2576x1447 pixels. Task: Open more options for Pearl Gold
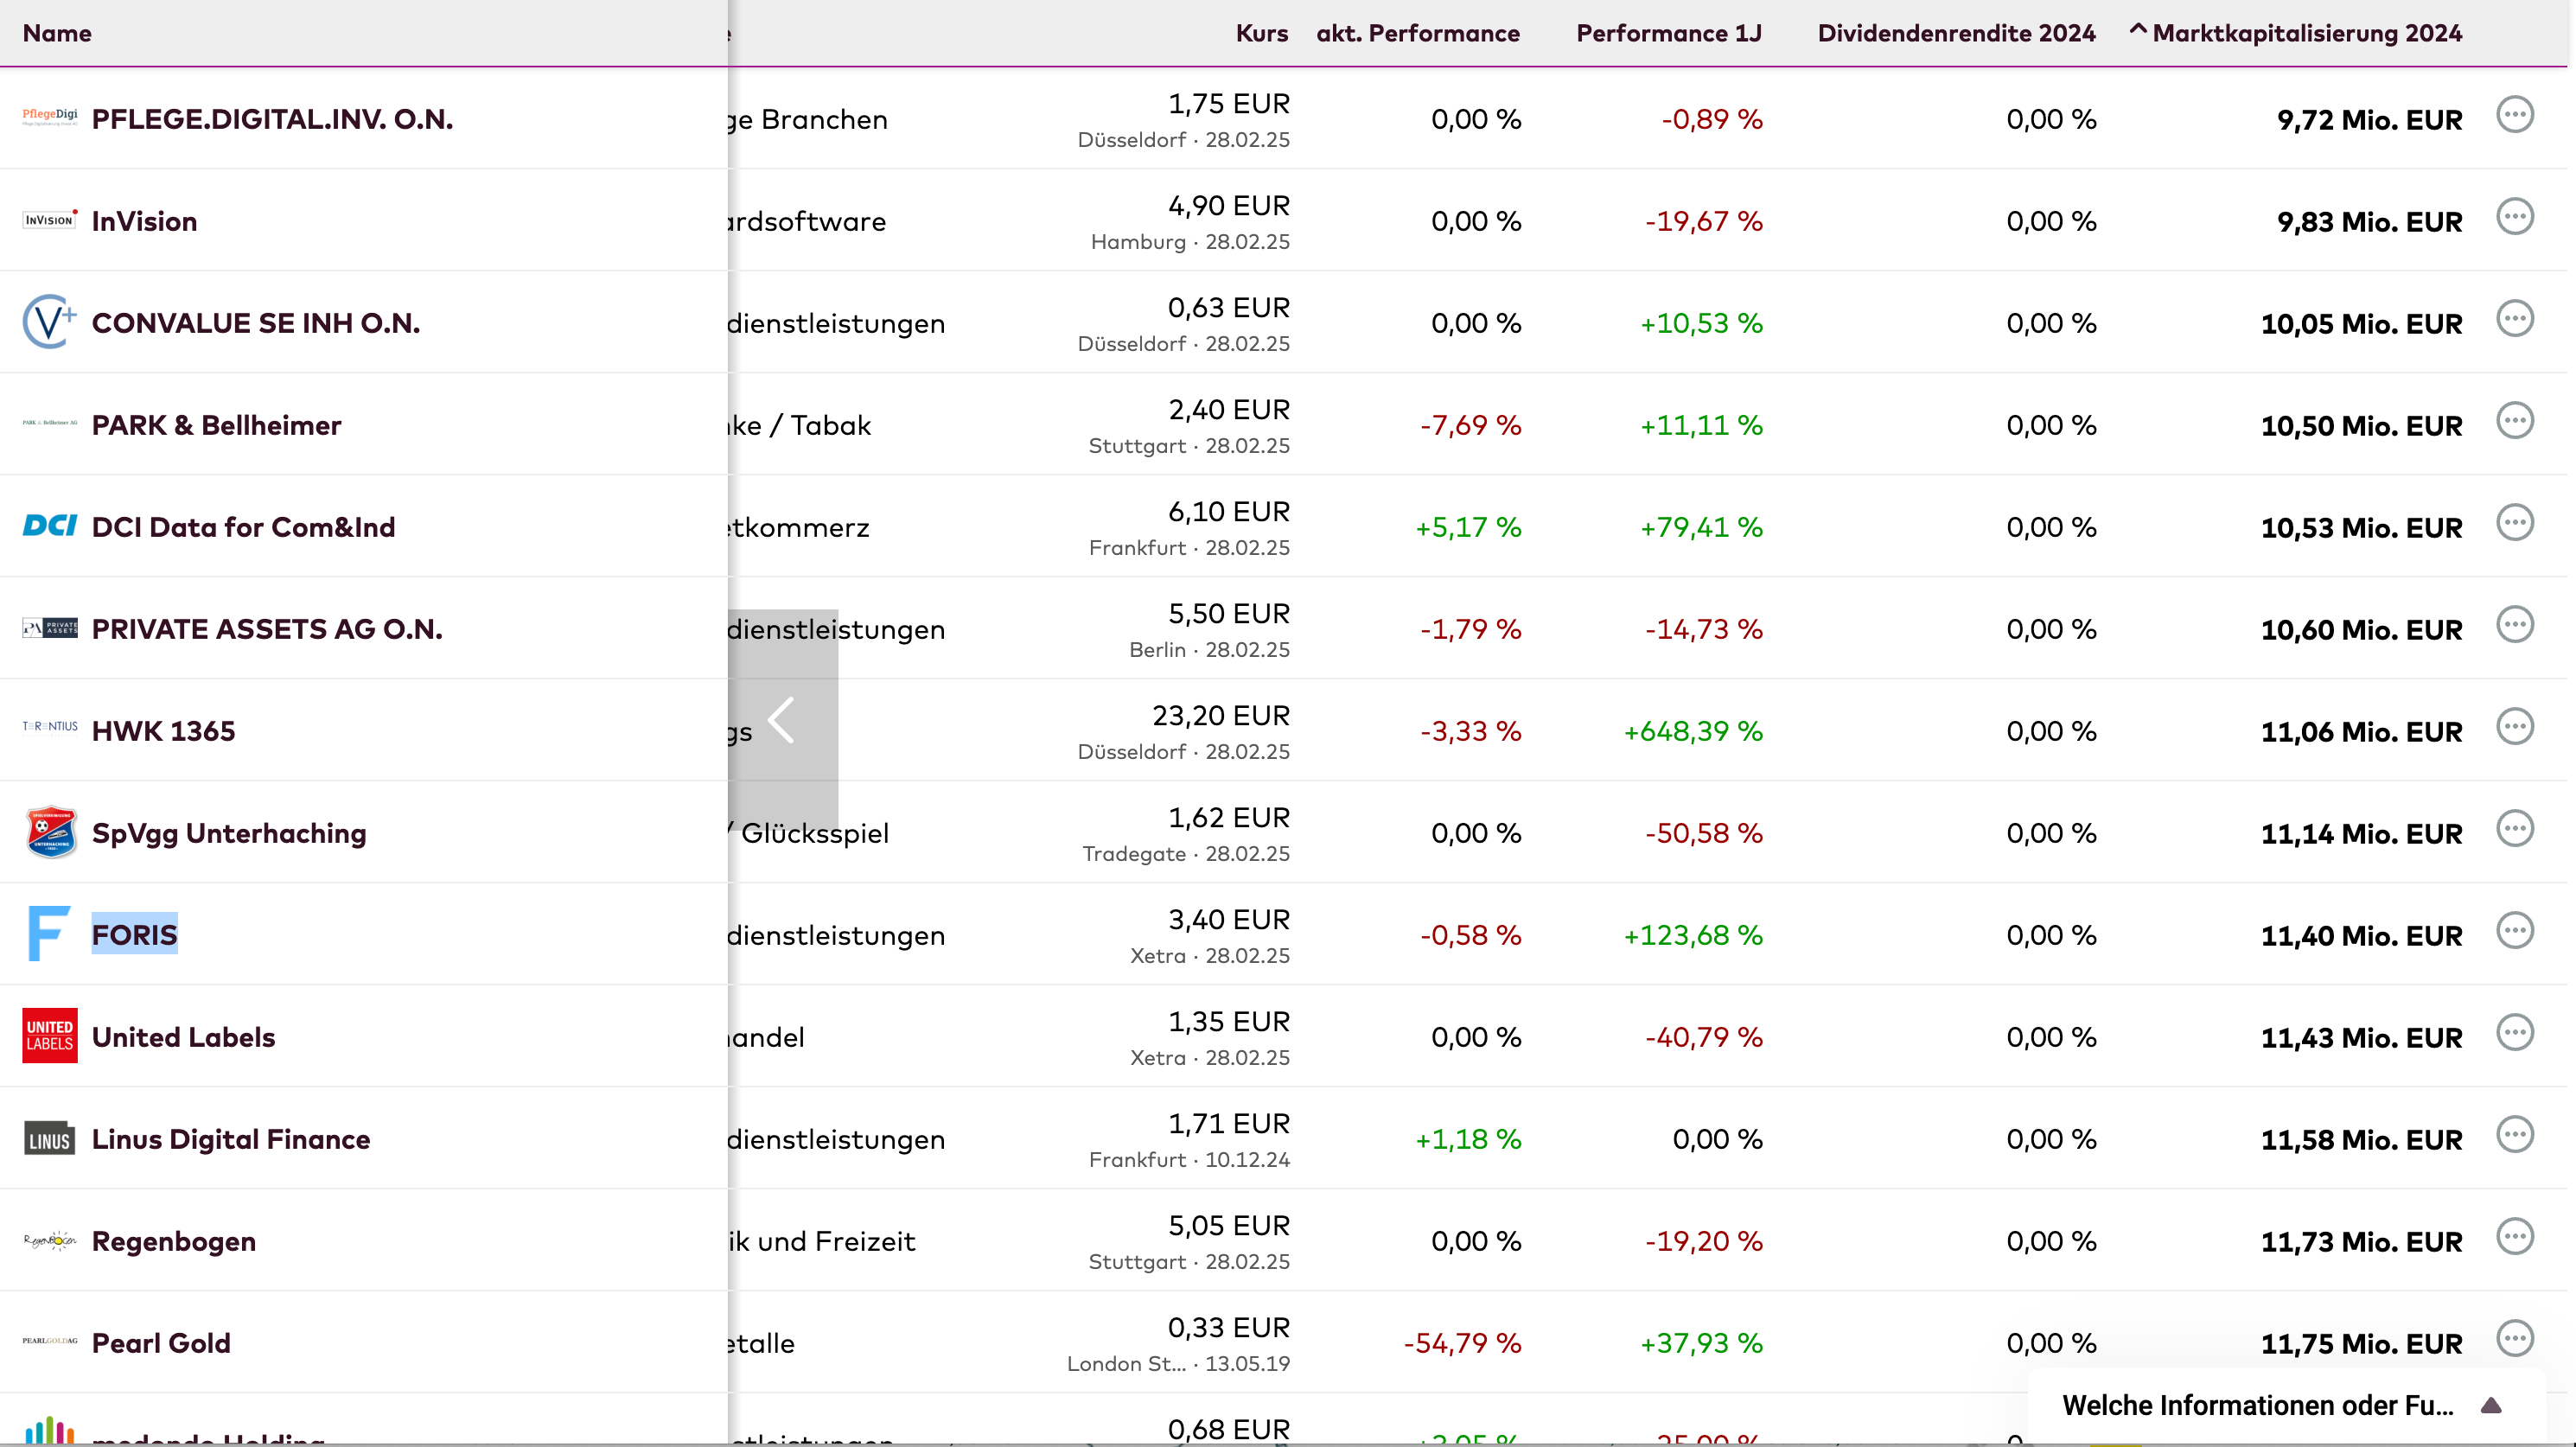pyautogui.click(x=2514, y=1339)
